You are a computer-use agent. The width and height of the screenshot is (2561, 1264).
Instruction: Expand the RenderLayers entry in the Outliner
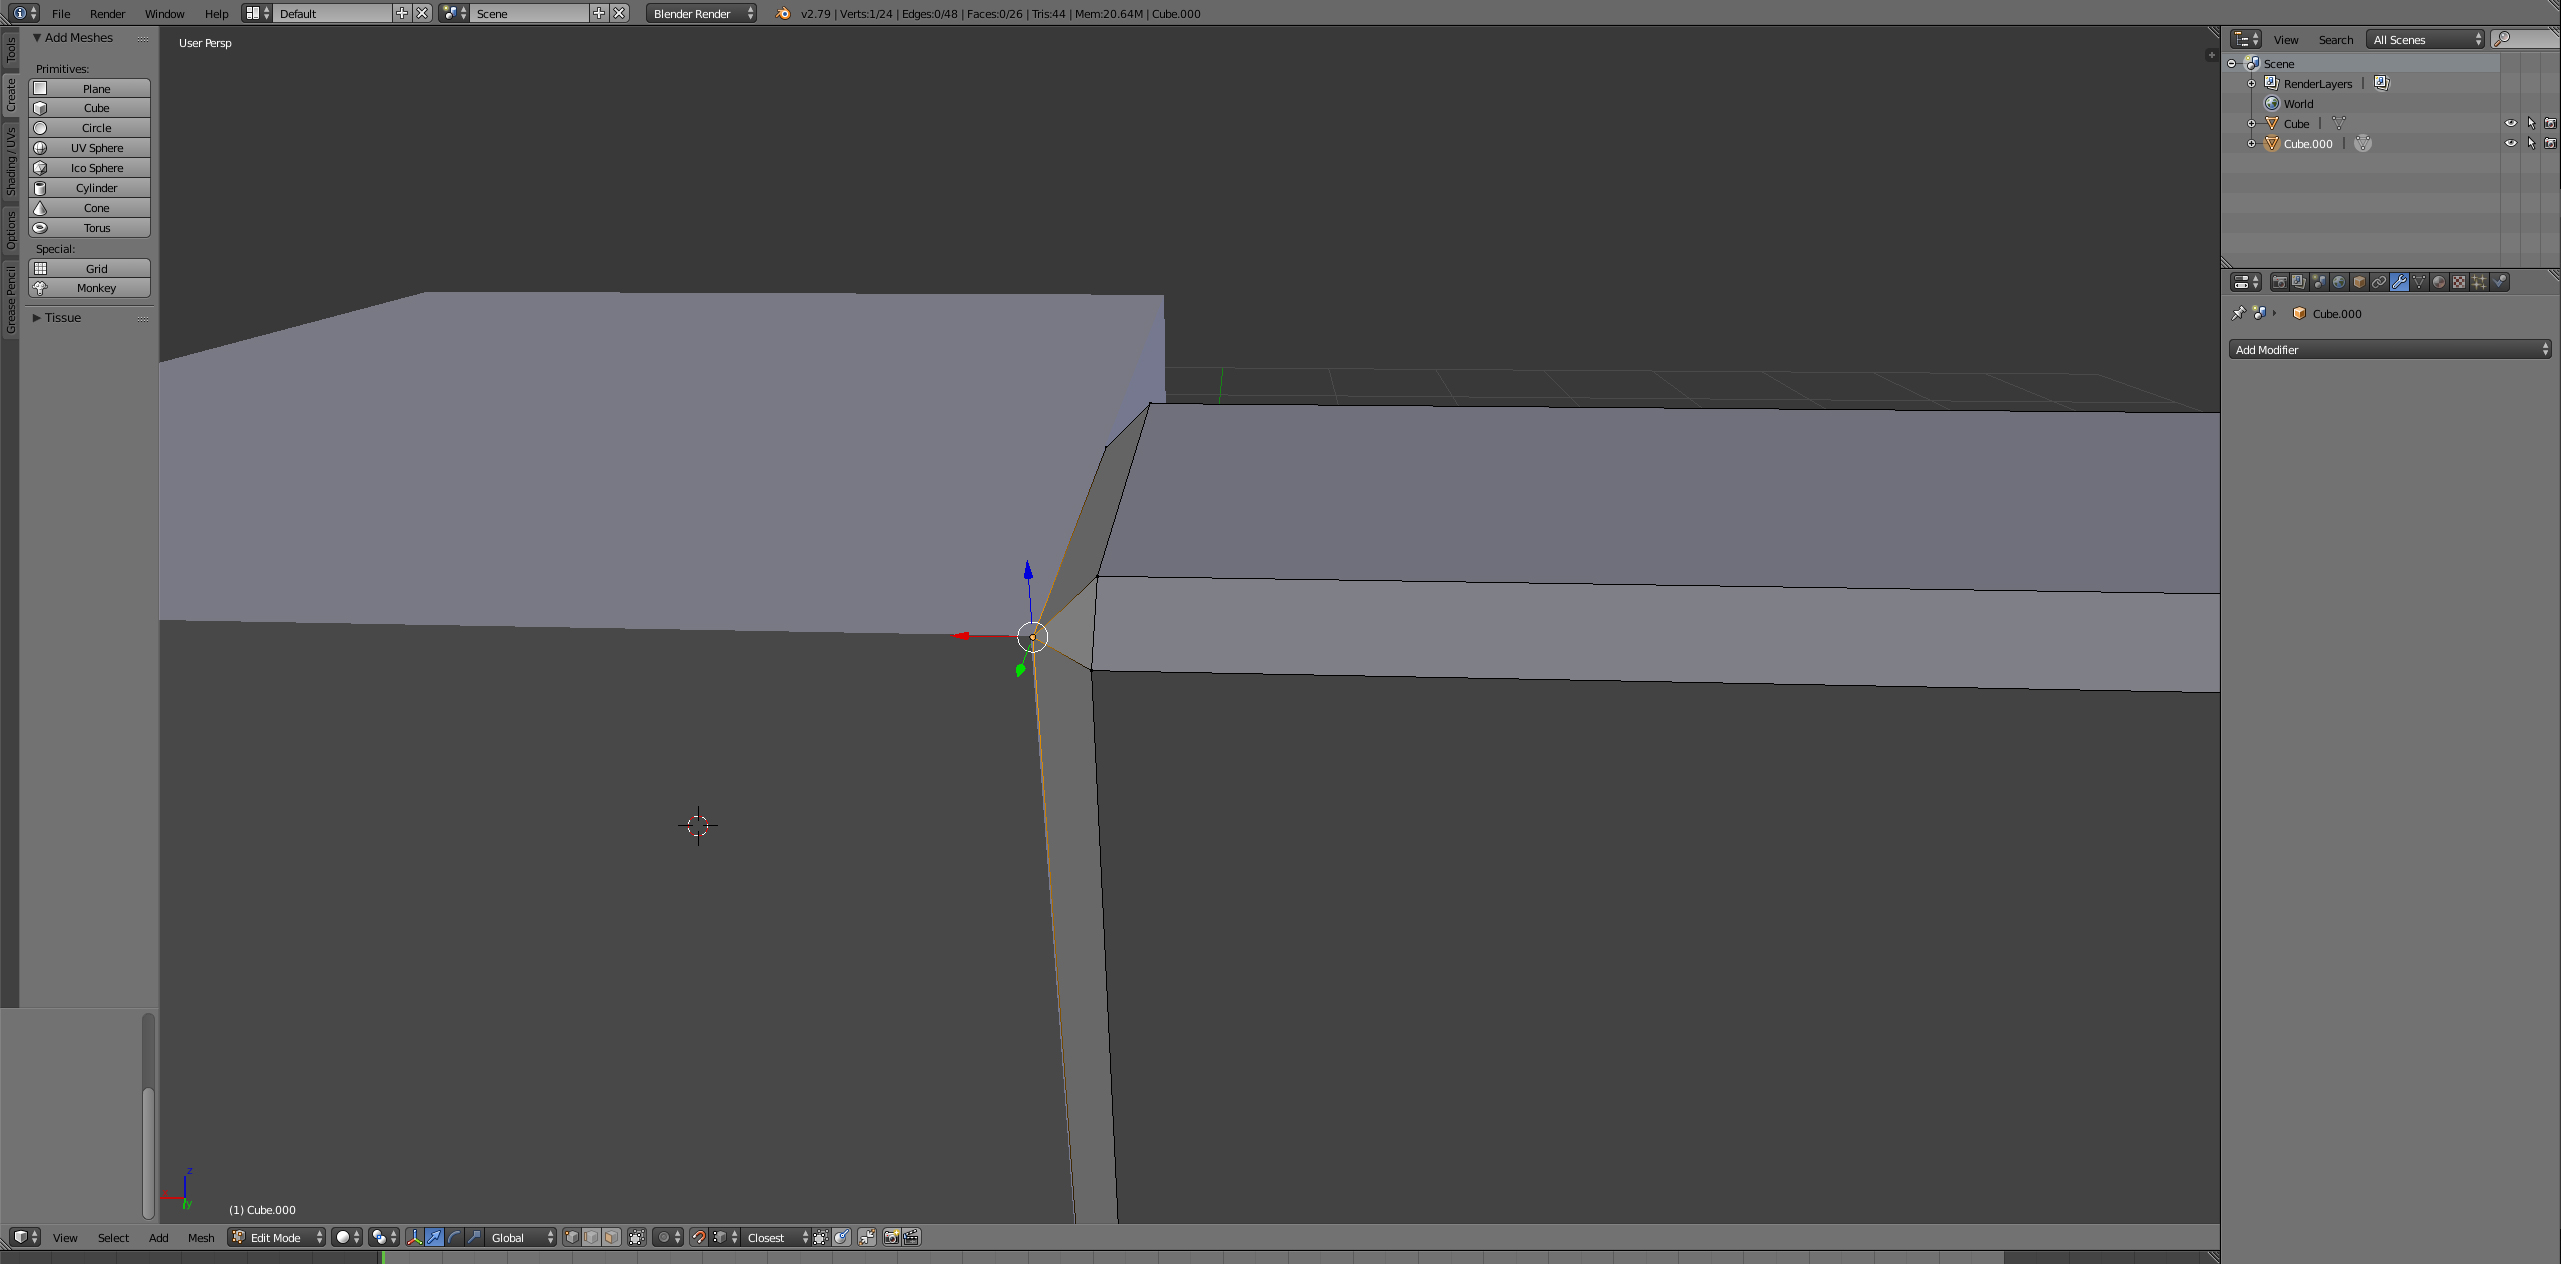[x=2251, y=83]
